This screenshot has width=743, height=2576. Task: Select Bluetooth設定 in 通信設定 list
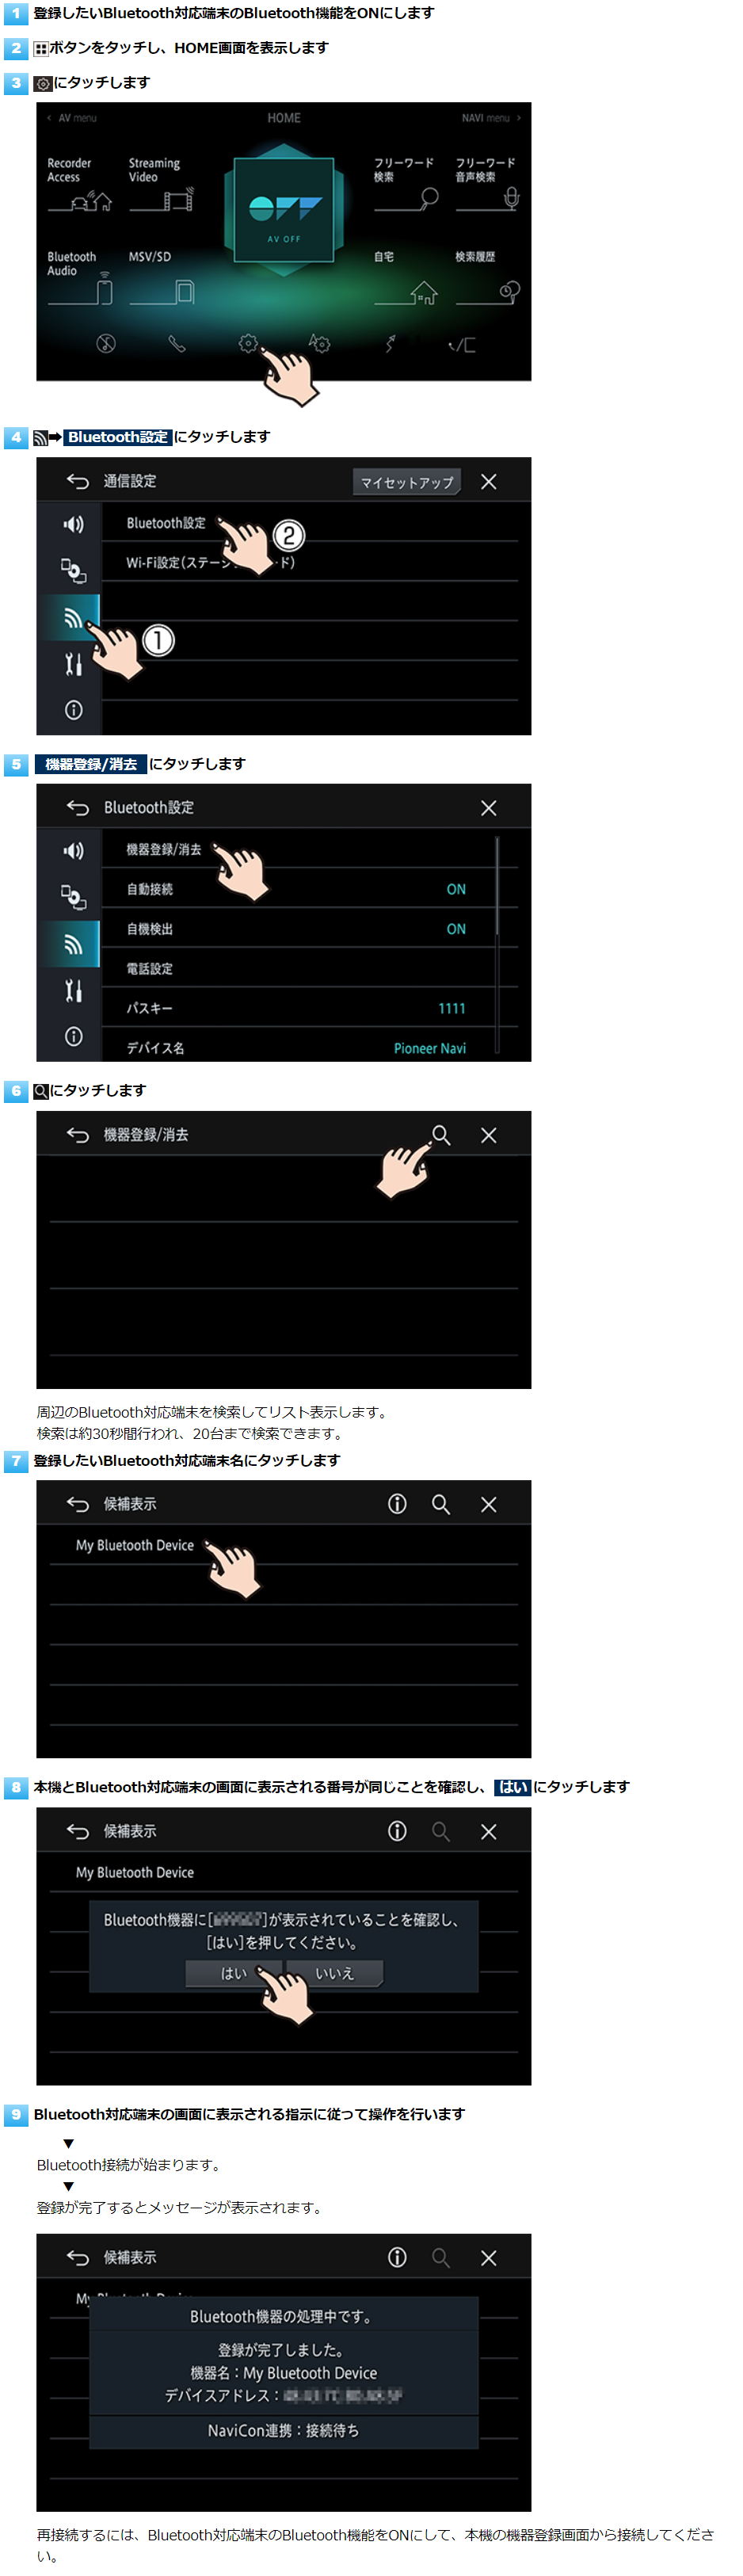coord(310,522)
